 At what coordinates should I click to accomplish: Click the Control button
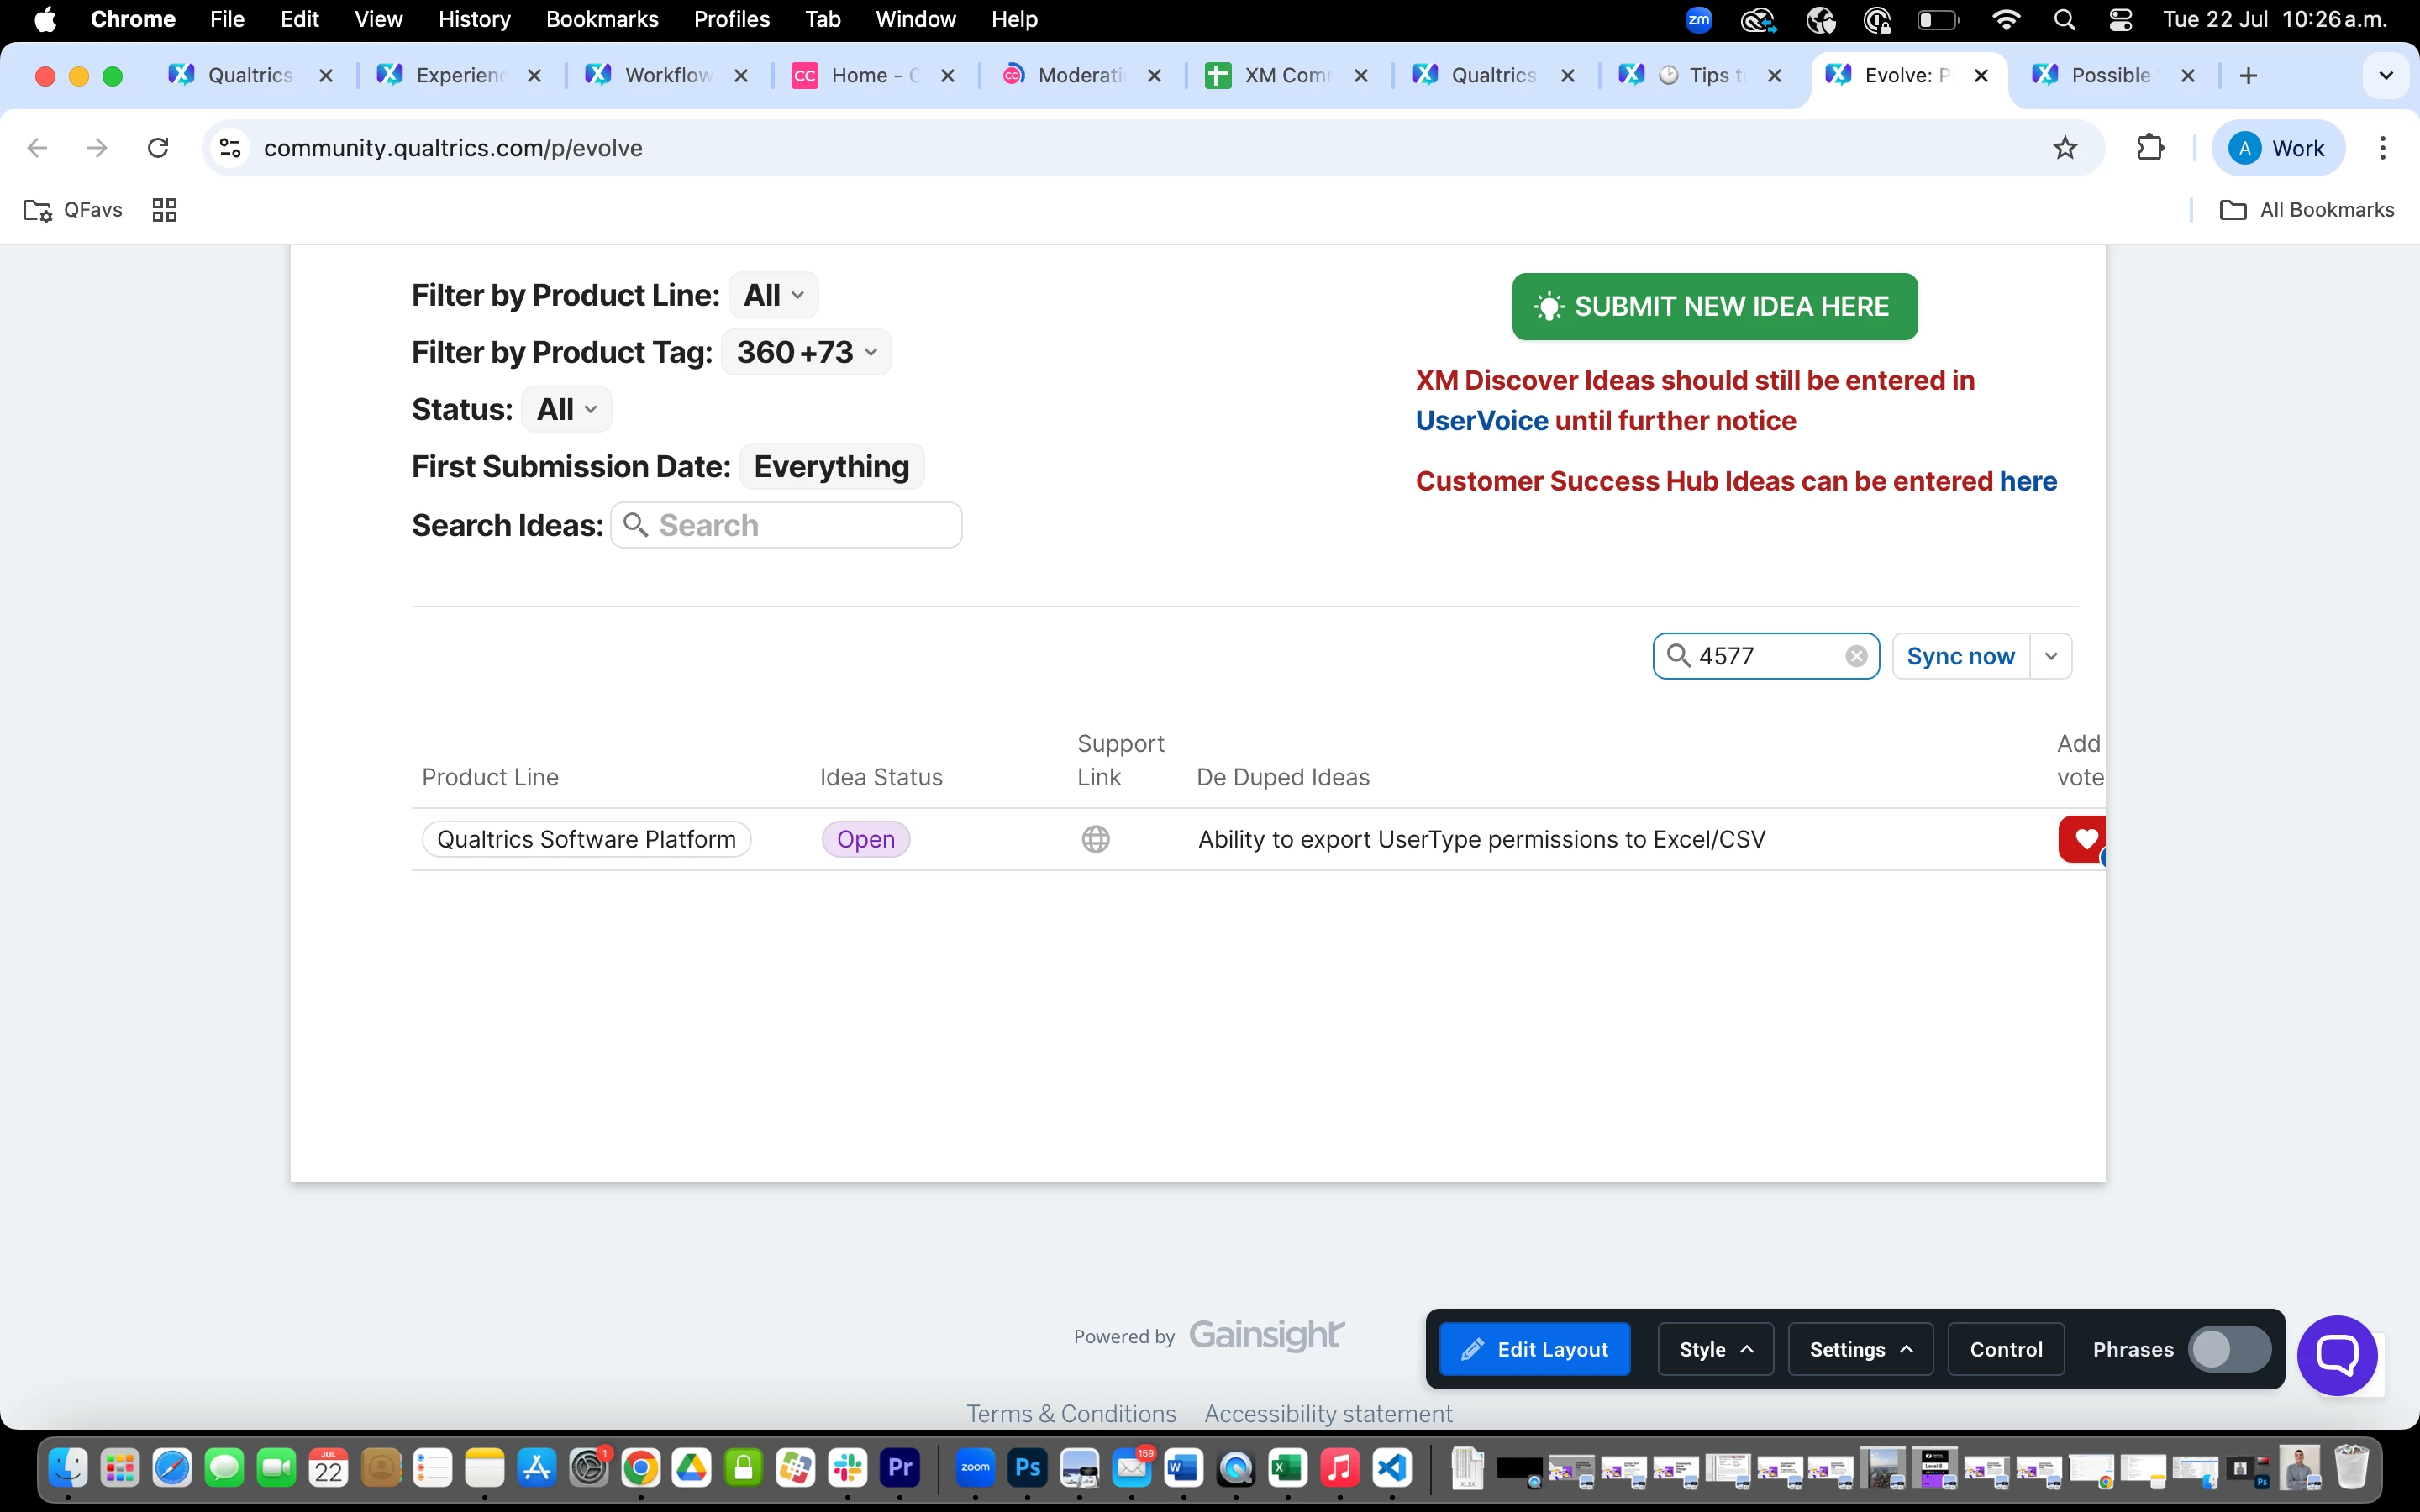point(2005,1349)
